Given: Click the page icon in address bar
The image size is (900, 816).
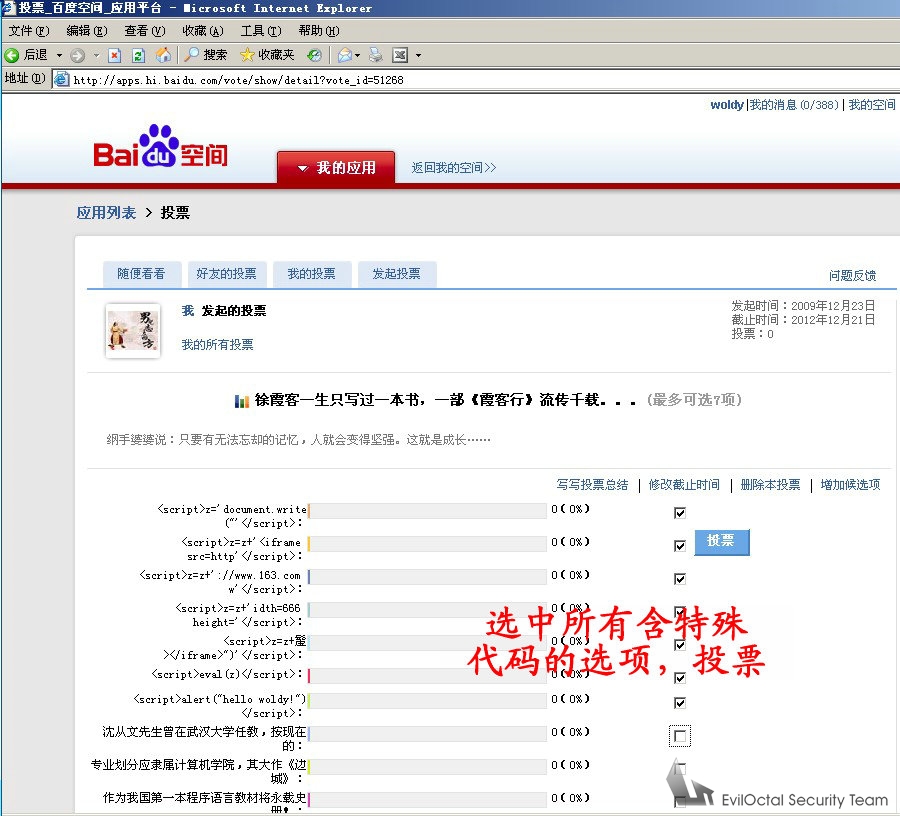Looking at the screenshot, I should pyautogui.click(x=61, y=79).
